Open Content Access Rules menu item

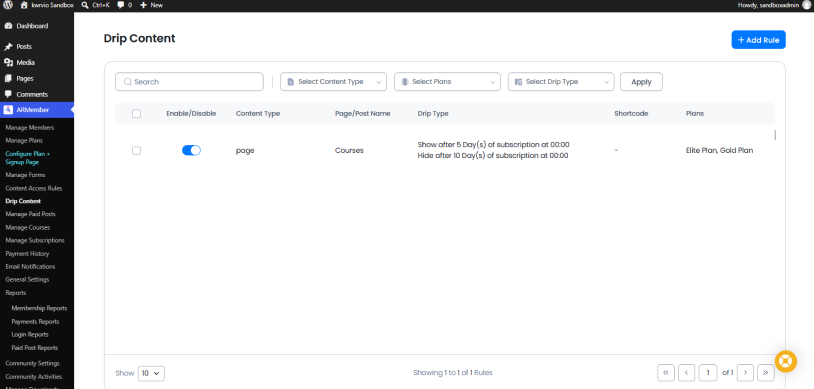point(34,189)
